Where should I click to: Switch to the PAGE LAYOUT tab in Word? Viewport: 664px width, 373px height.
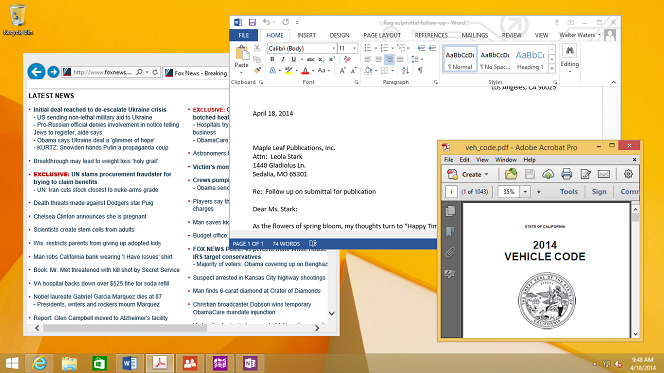(382, 35)
